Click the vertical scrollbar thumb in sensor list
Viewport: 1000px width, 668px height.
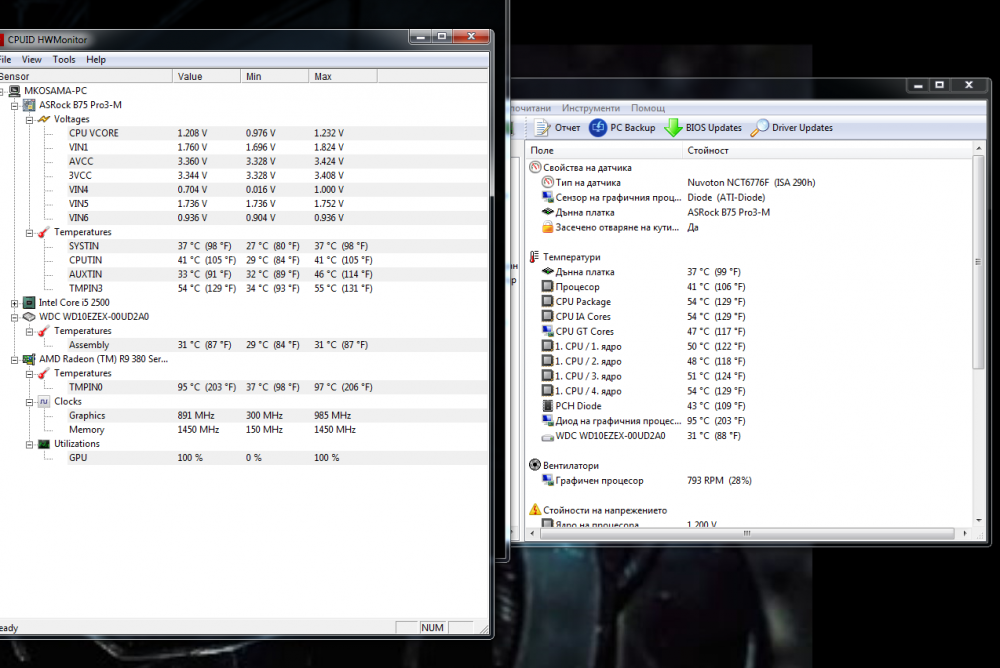pos(978,262)
